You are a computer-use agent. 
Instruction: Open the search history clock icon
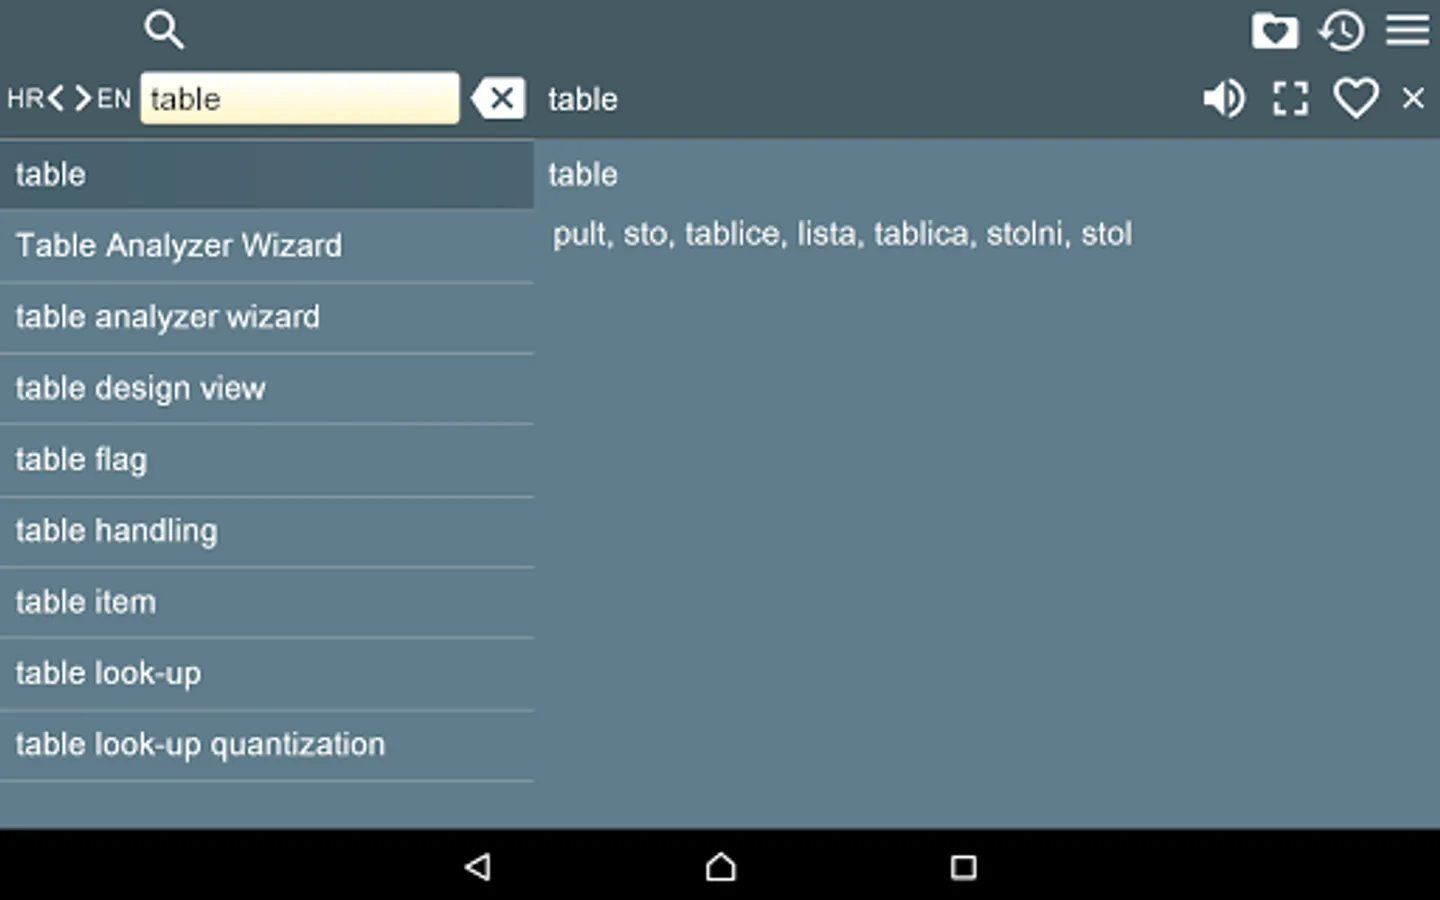1341,31
